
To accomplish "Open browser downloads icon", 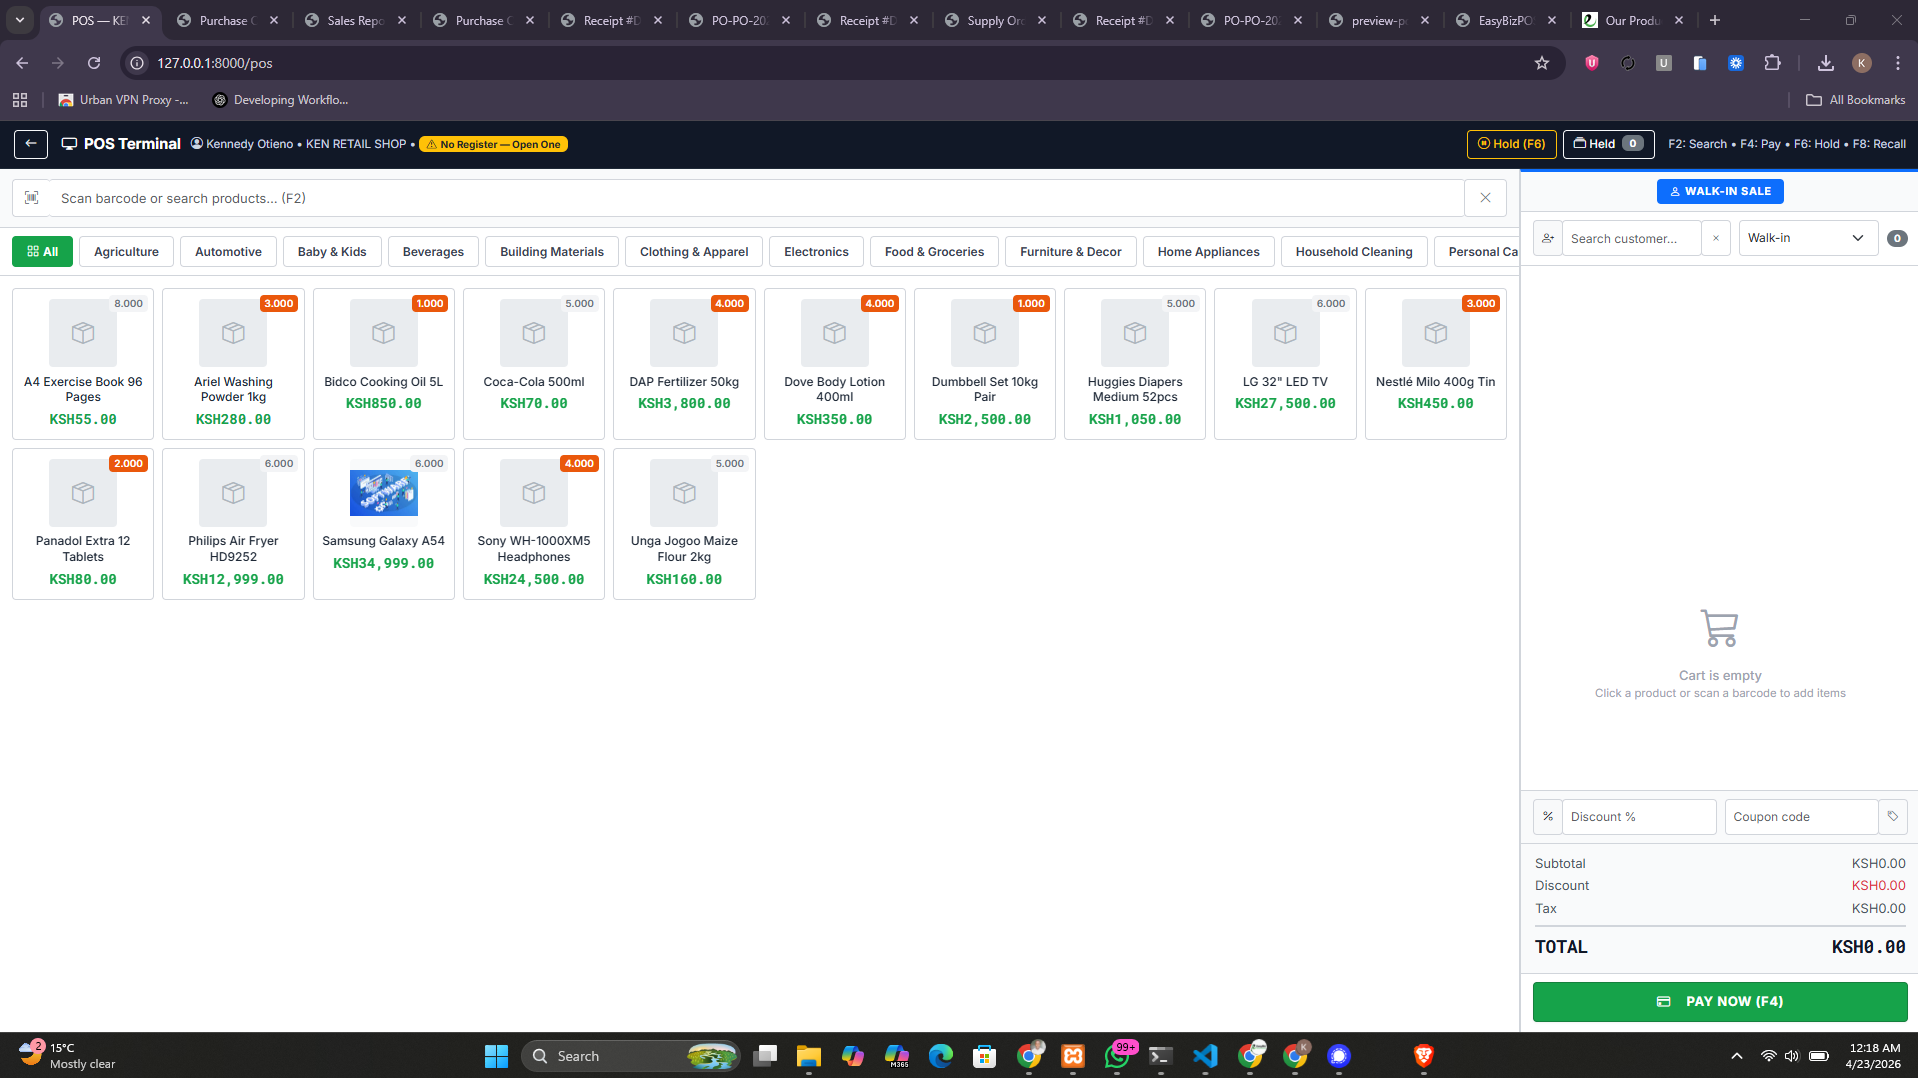I will pyautogui.click(x=1825, y=63).
